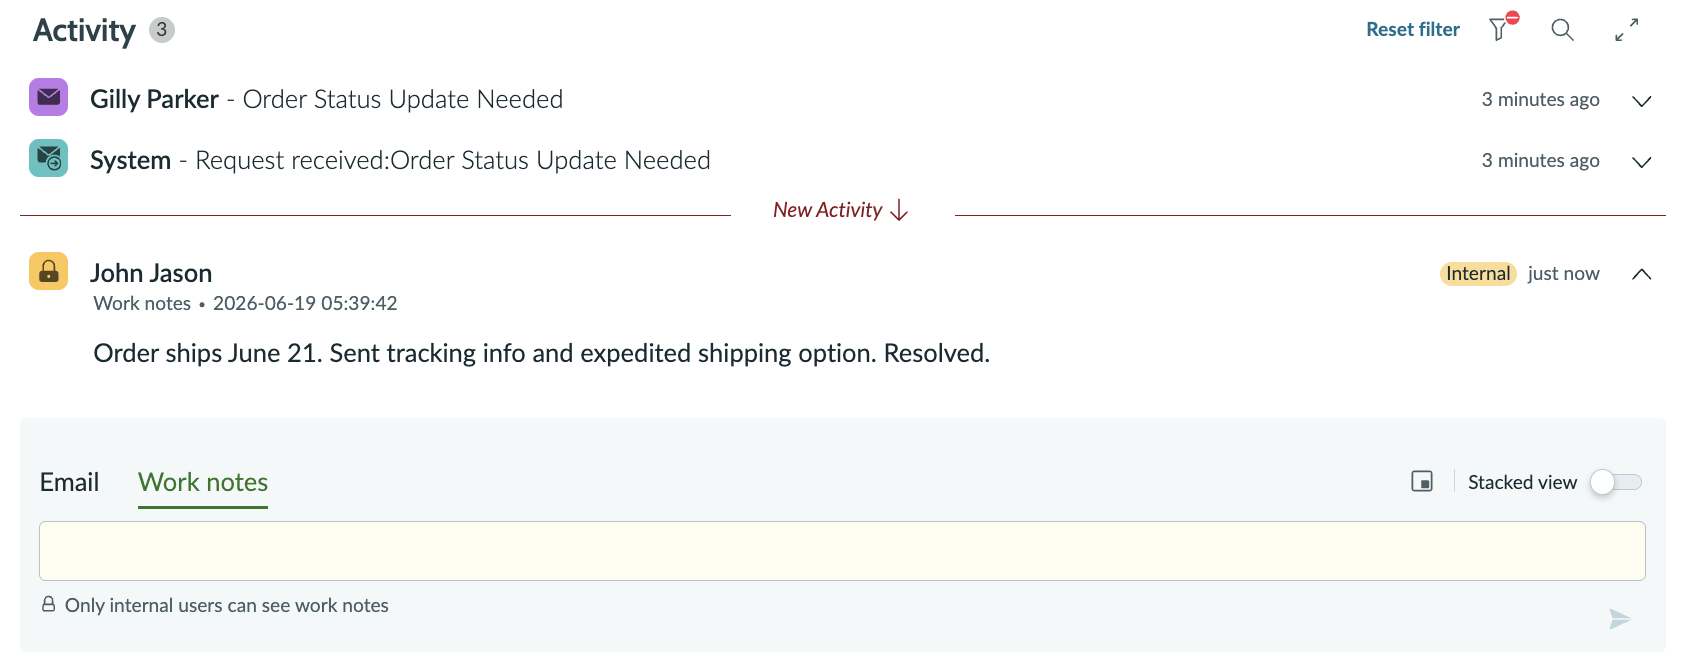Select the Work notes tab
The width and height of the screenshot is (1686, 664).
click(x=203, y=483)
